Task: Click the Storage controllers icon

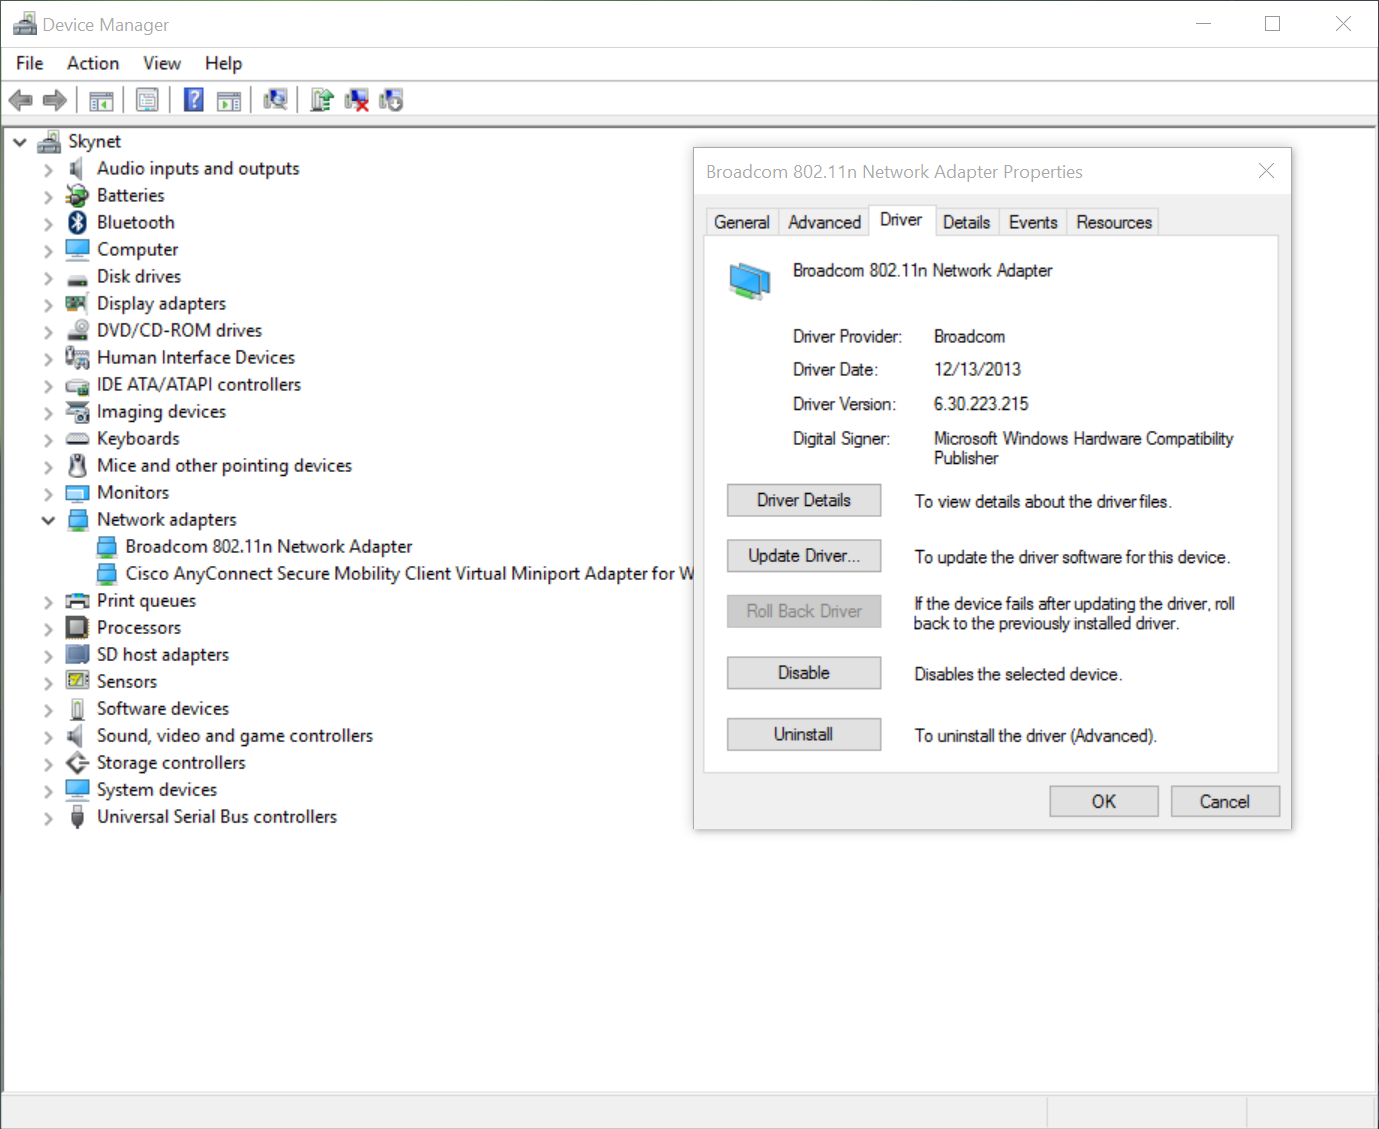Action: (x=77, y=762)
